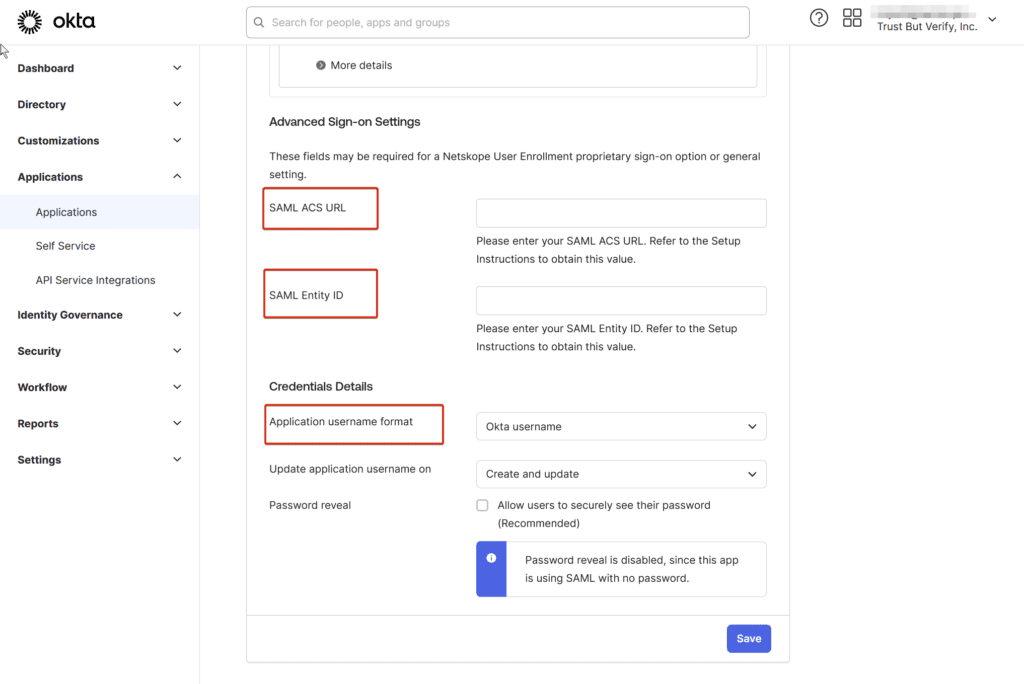This screenshot has height=684, width=1024.
Task: Click the admin apps grid icon
Action: 852,18
